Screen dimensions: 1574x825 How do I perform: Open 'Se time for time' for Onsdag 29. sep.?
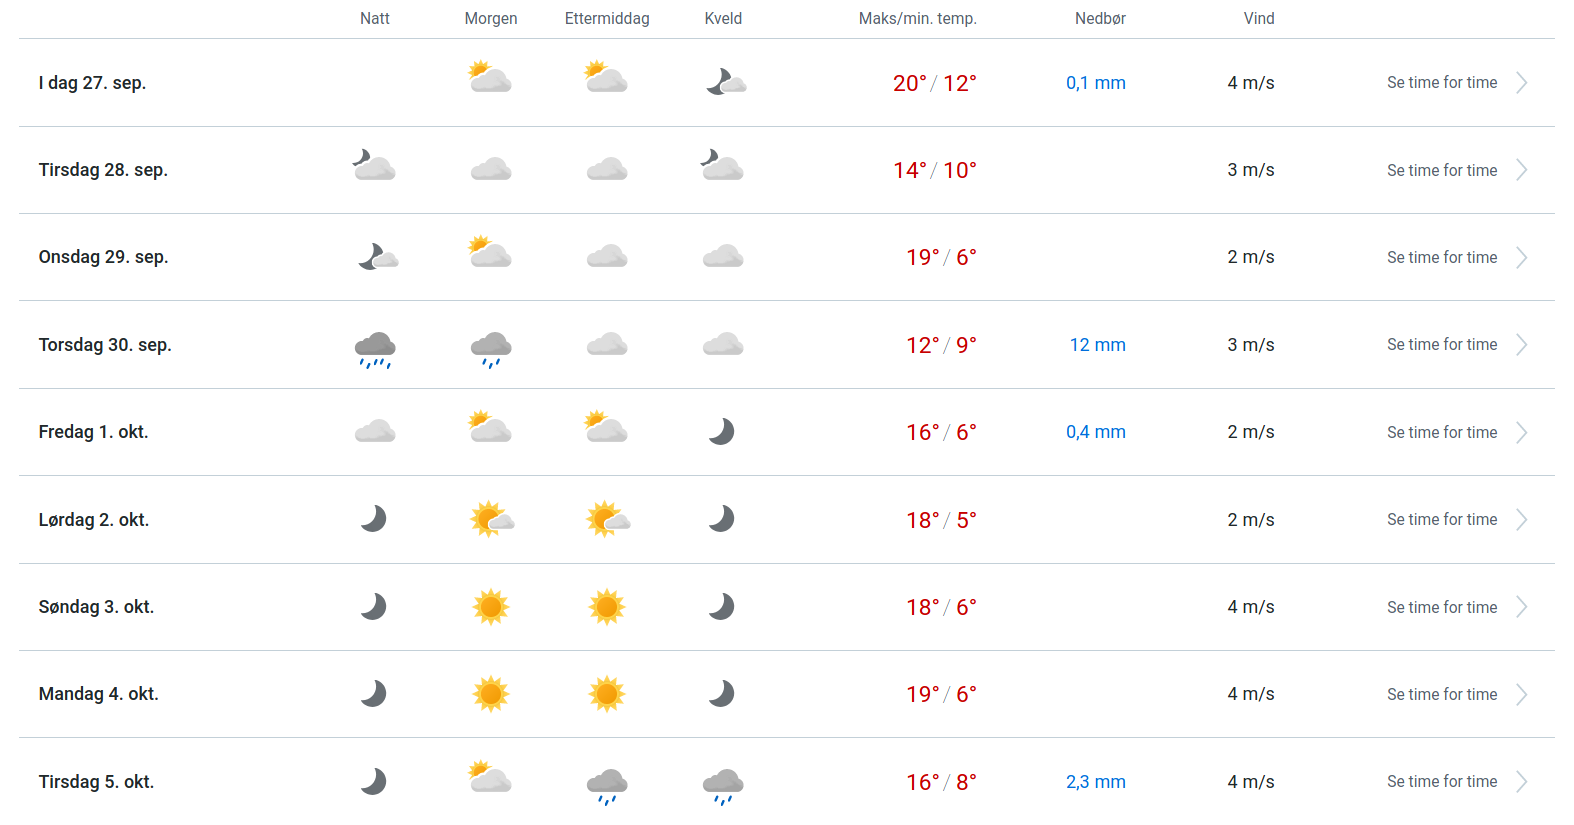coord(1442,258)
